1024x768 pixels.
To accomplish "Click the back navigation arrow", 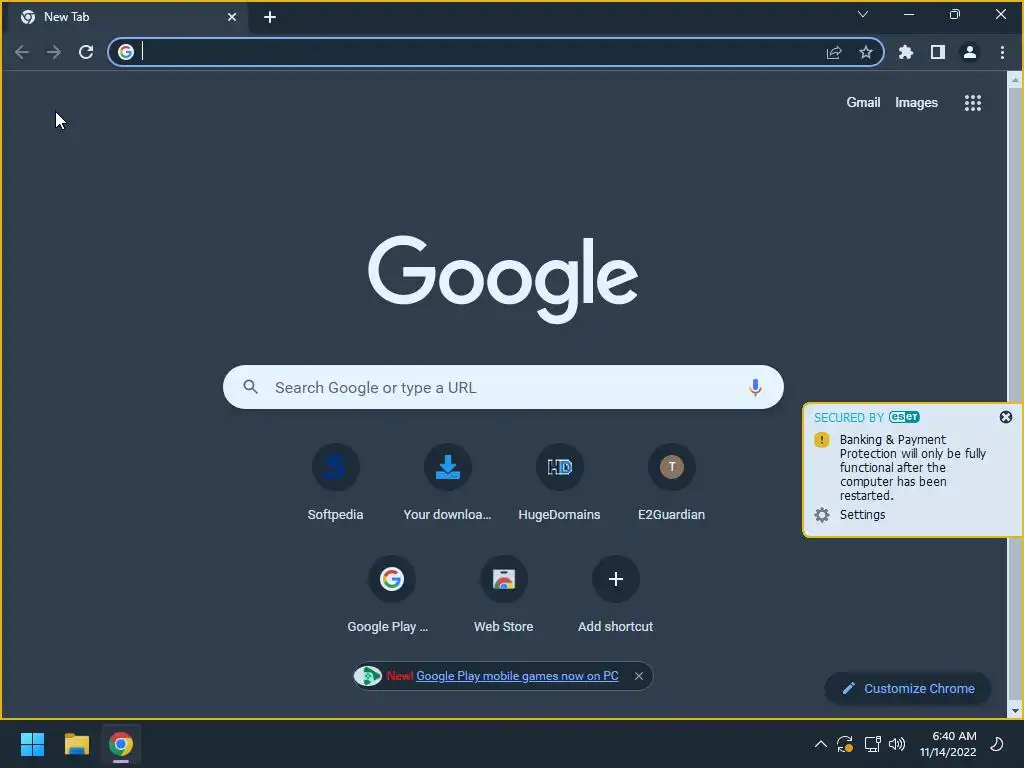I will point(22,52).
